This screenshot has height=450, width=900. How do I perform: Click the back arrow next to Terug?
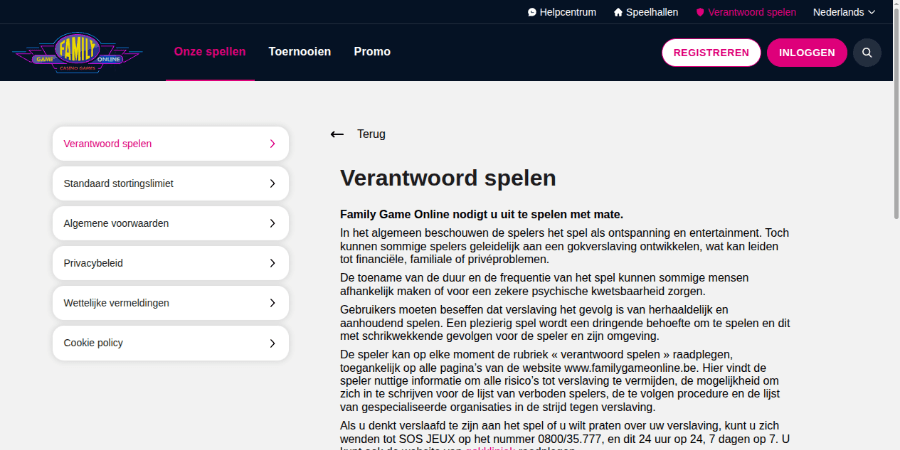(x=337, y=134)
